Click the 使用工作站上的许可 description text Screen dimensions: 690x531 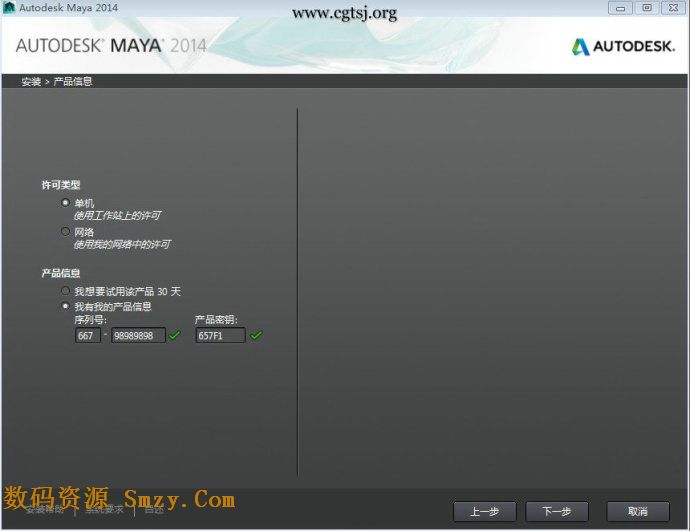click(x=117, y=216)
